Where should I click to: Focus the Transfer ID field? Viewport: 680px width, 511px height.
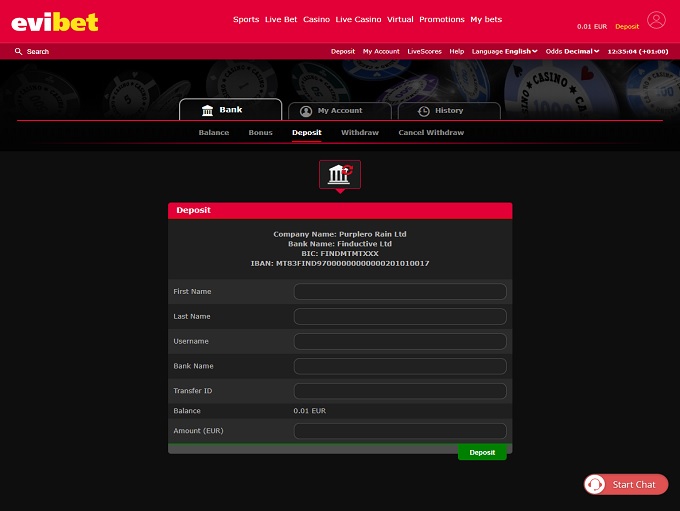click(400, 391)
